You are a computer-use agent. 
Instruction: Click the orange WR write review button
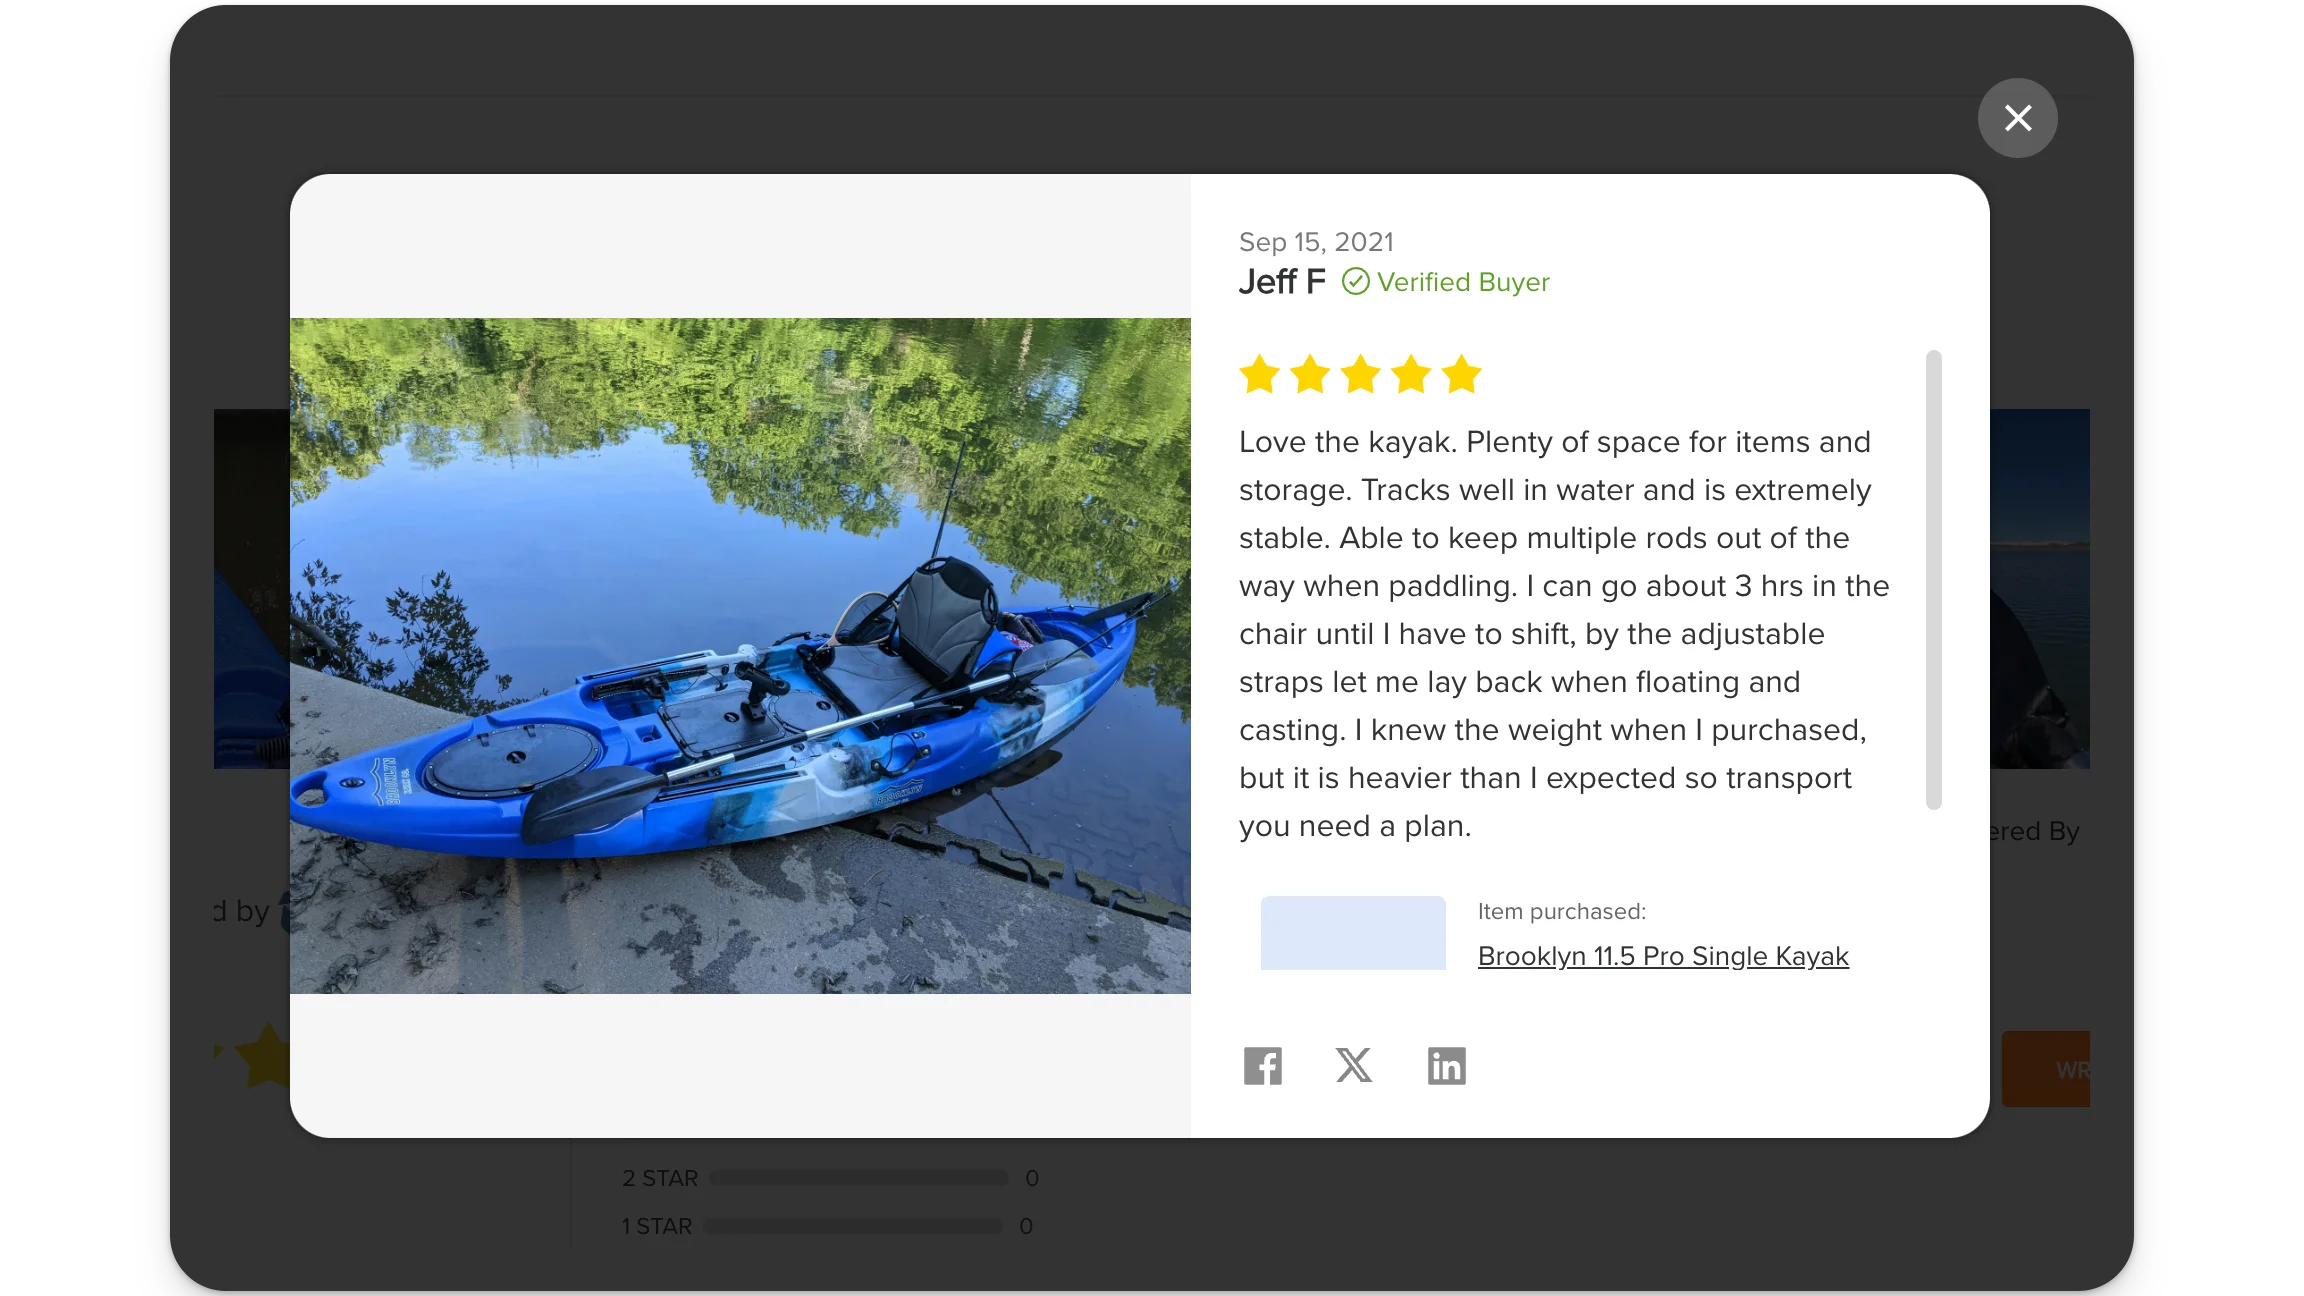pos(2047,1068)
